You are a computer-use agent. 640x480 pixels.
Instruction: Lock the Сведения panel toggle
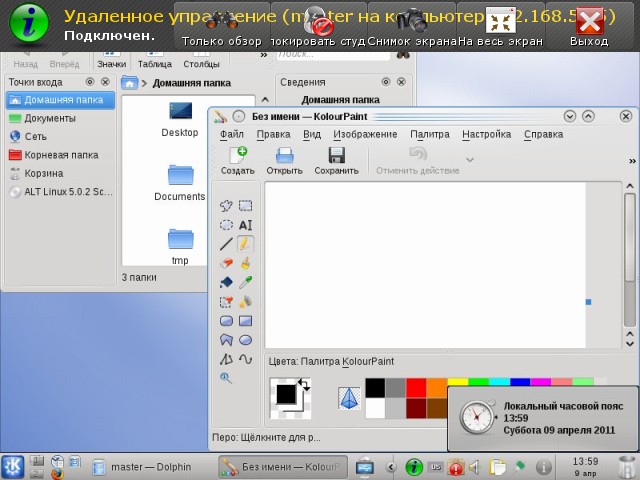(x=386, y=82)
